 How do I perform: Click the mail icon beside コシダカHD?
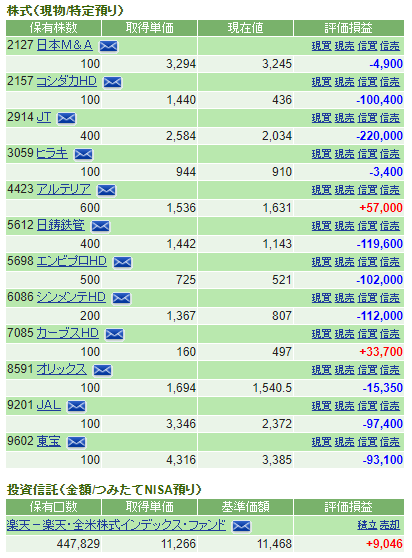tap(112, 82)
